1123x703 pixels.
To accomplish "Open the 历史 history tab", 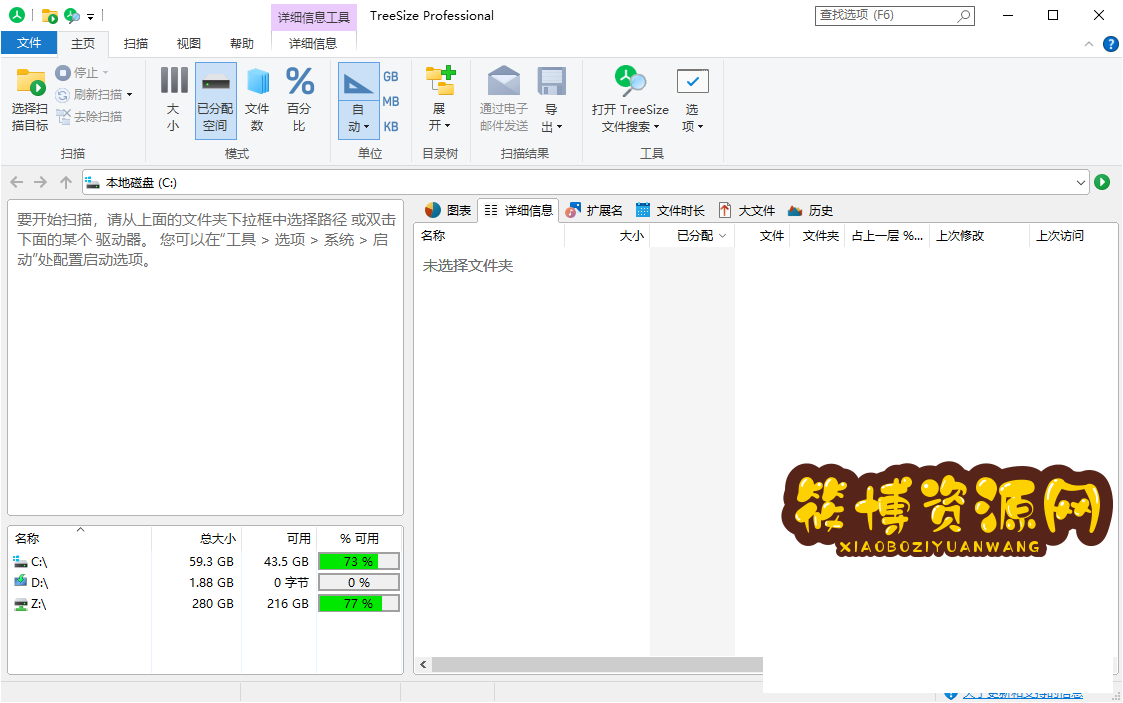I will click(810, 210).
